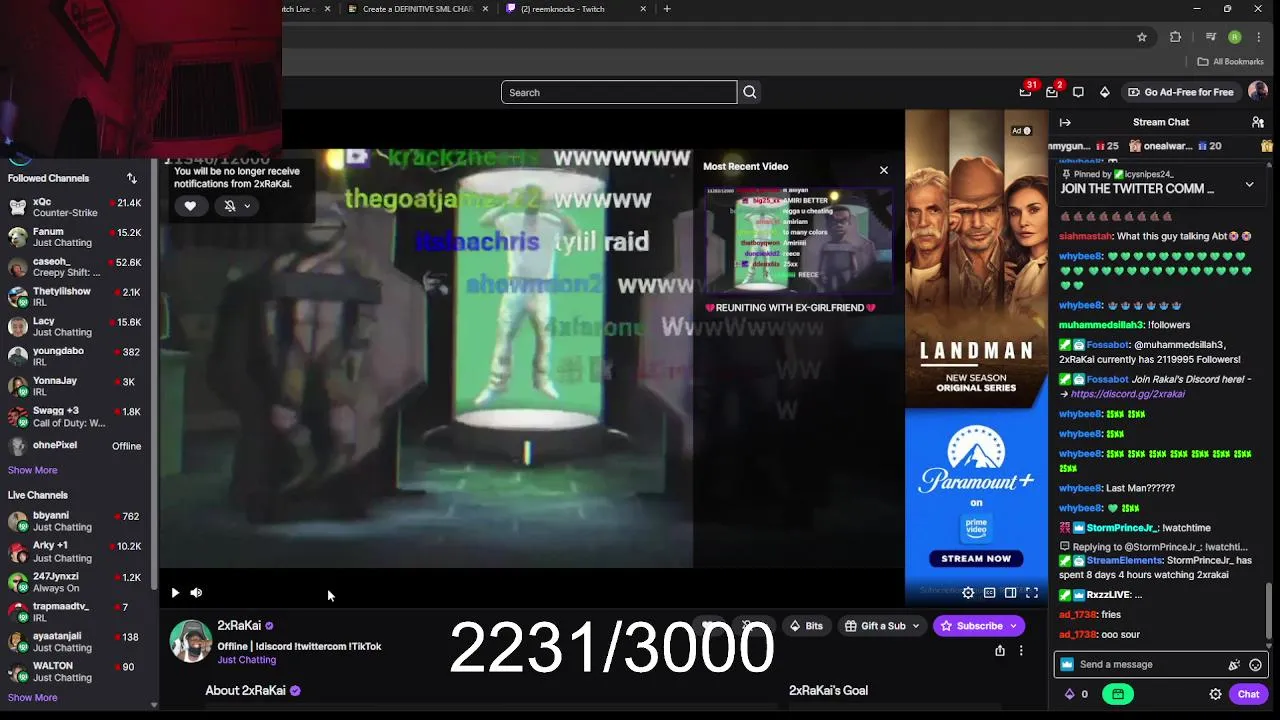The width and height of the screenshot is (1280, 720).
Task: Play the video with the play button
Action: (175, 593)
